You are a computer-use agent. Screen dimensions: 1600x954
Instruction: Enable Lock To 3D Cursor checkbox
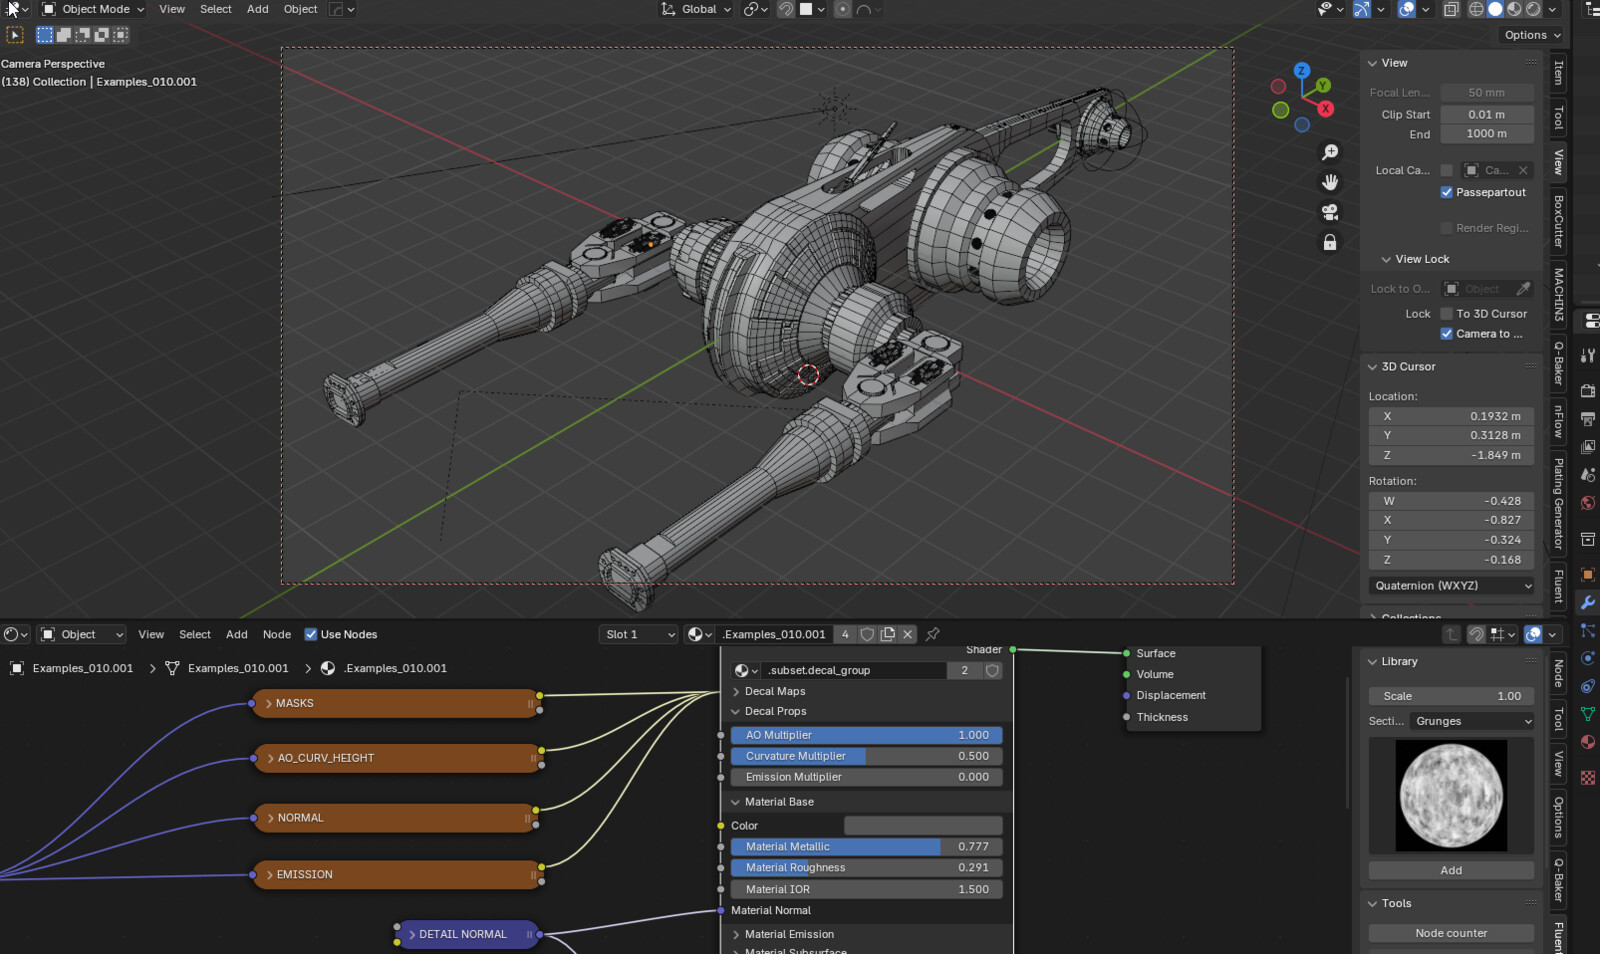[x=1446, y=313]
